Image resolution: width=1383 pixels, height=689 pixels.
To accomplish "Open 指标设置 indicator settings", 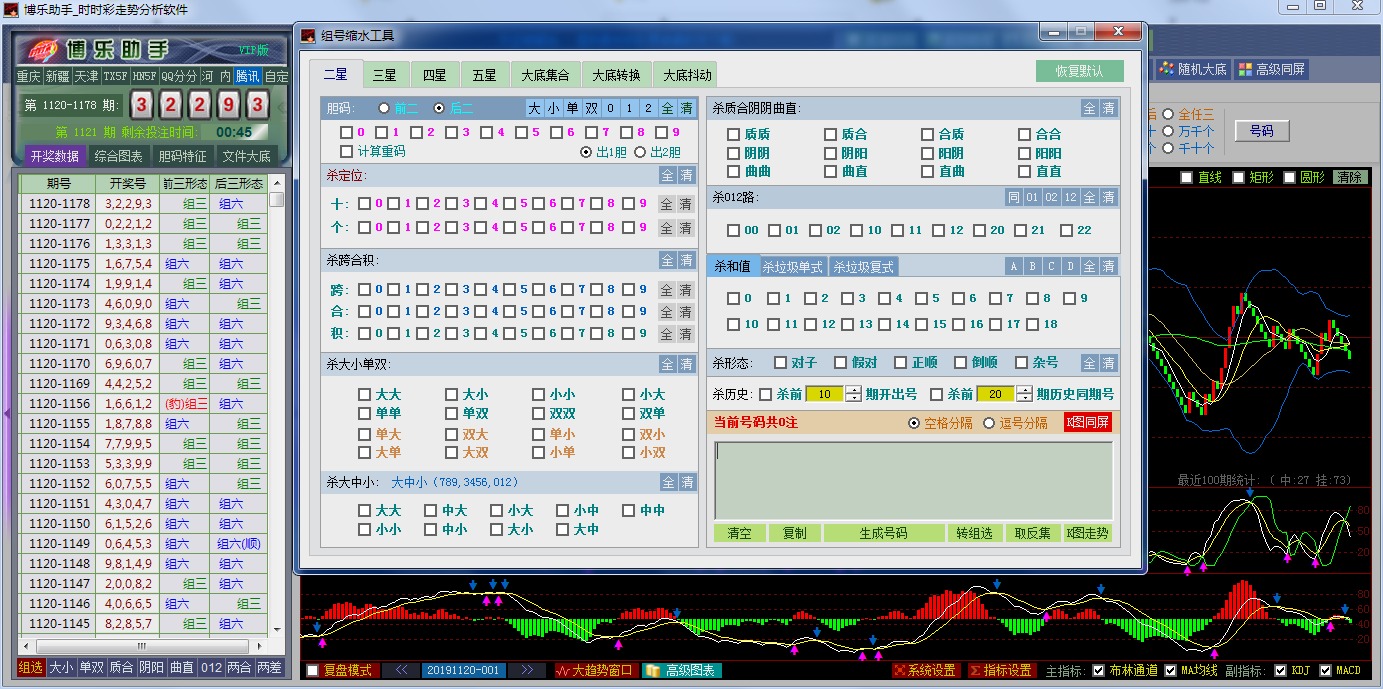I will click(x=1001, y=670).
